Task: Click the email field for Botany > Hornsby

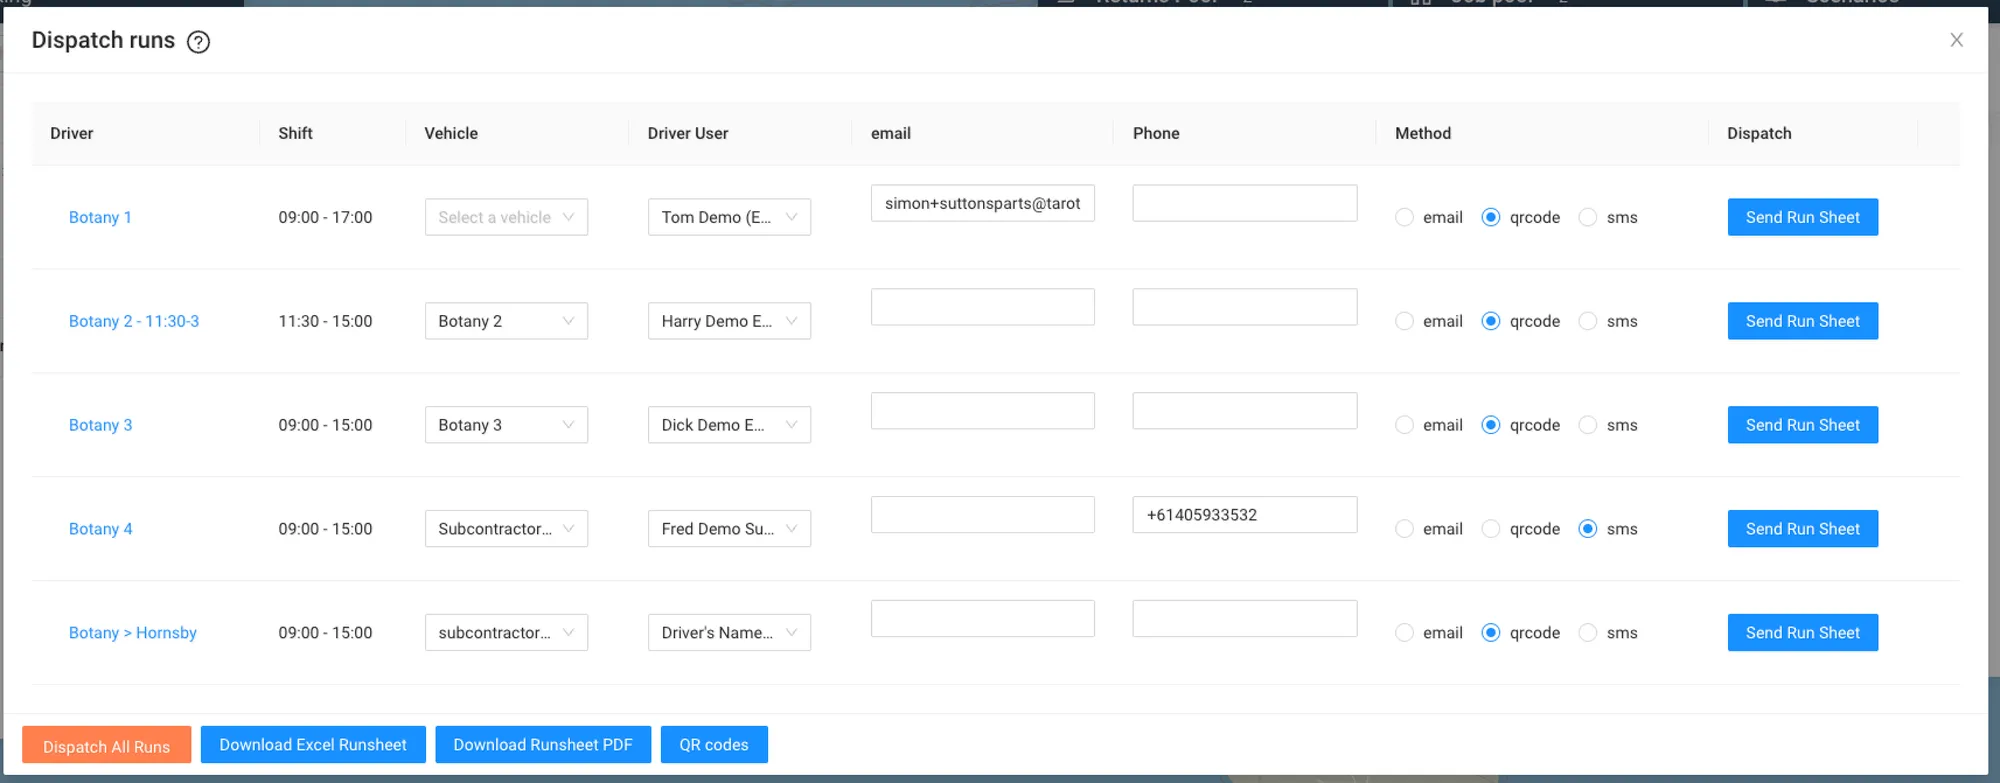Action: coord(983,619)
